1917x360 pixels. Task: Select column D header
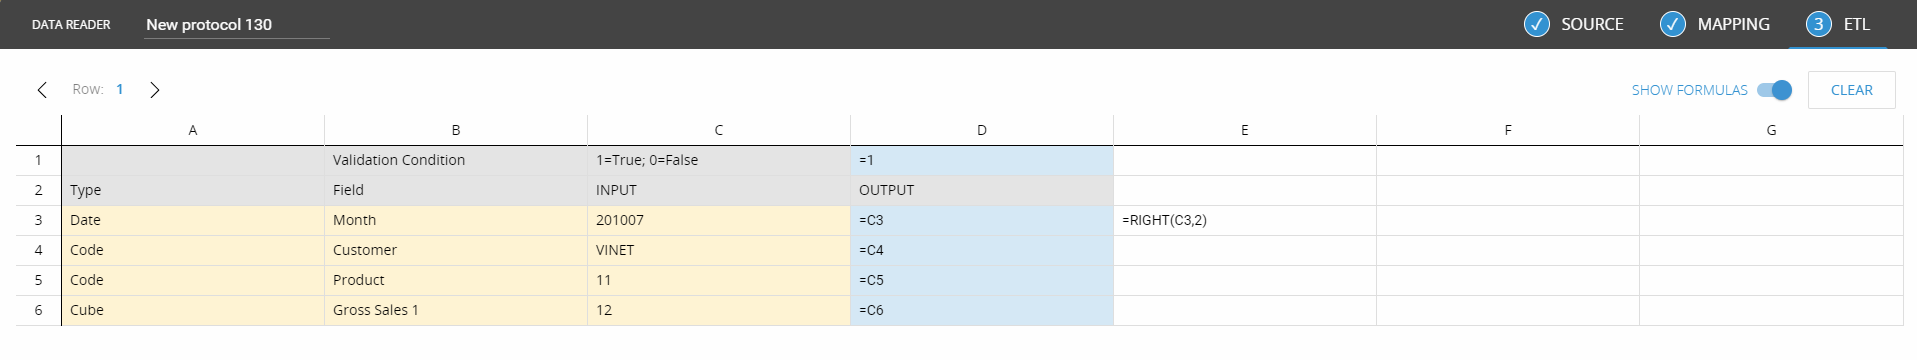pos(981,130)
